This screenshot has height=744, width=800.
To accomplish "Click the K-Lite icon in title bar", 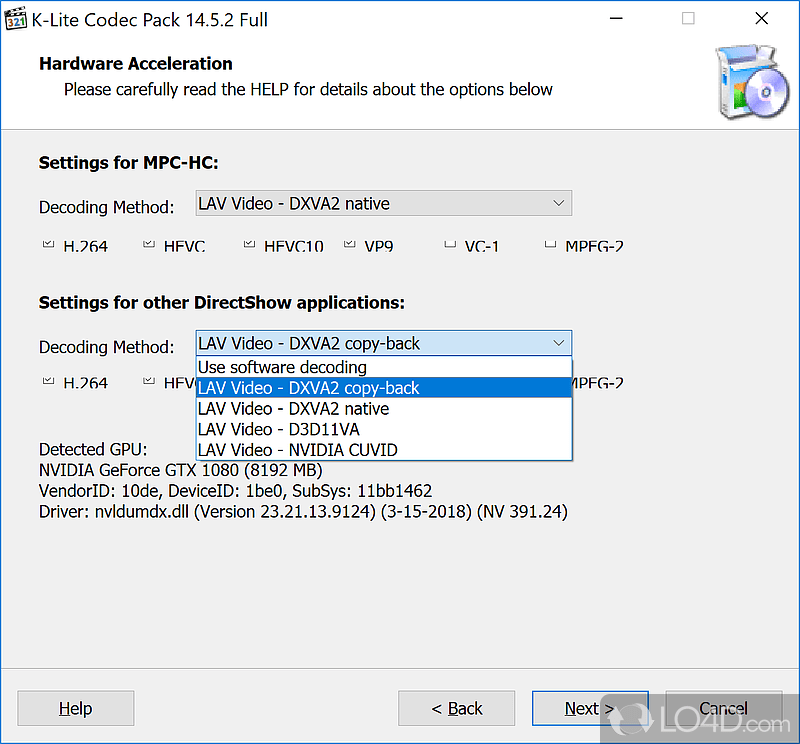I will tap(16, 18).
